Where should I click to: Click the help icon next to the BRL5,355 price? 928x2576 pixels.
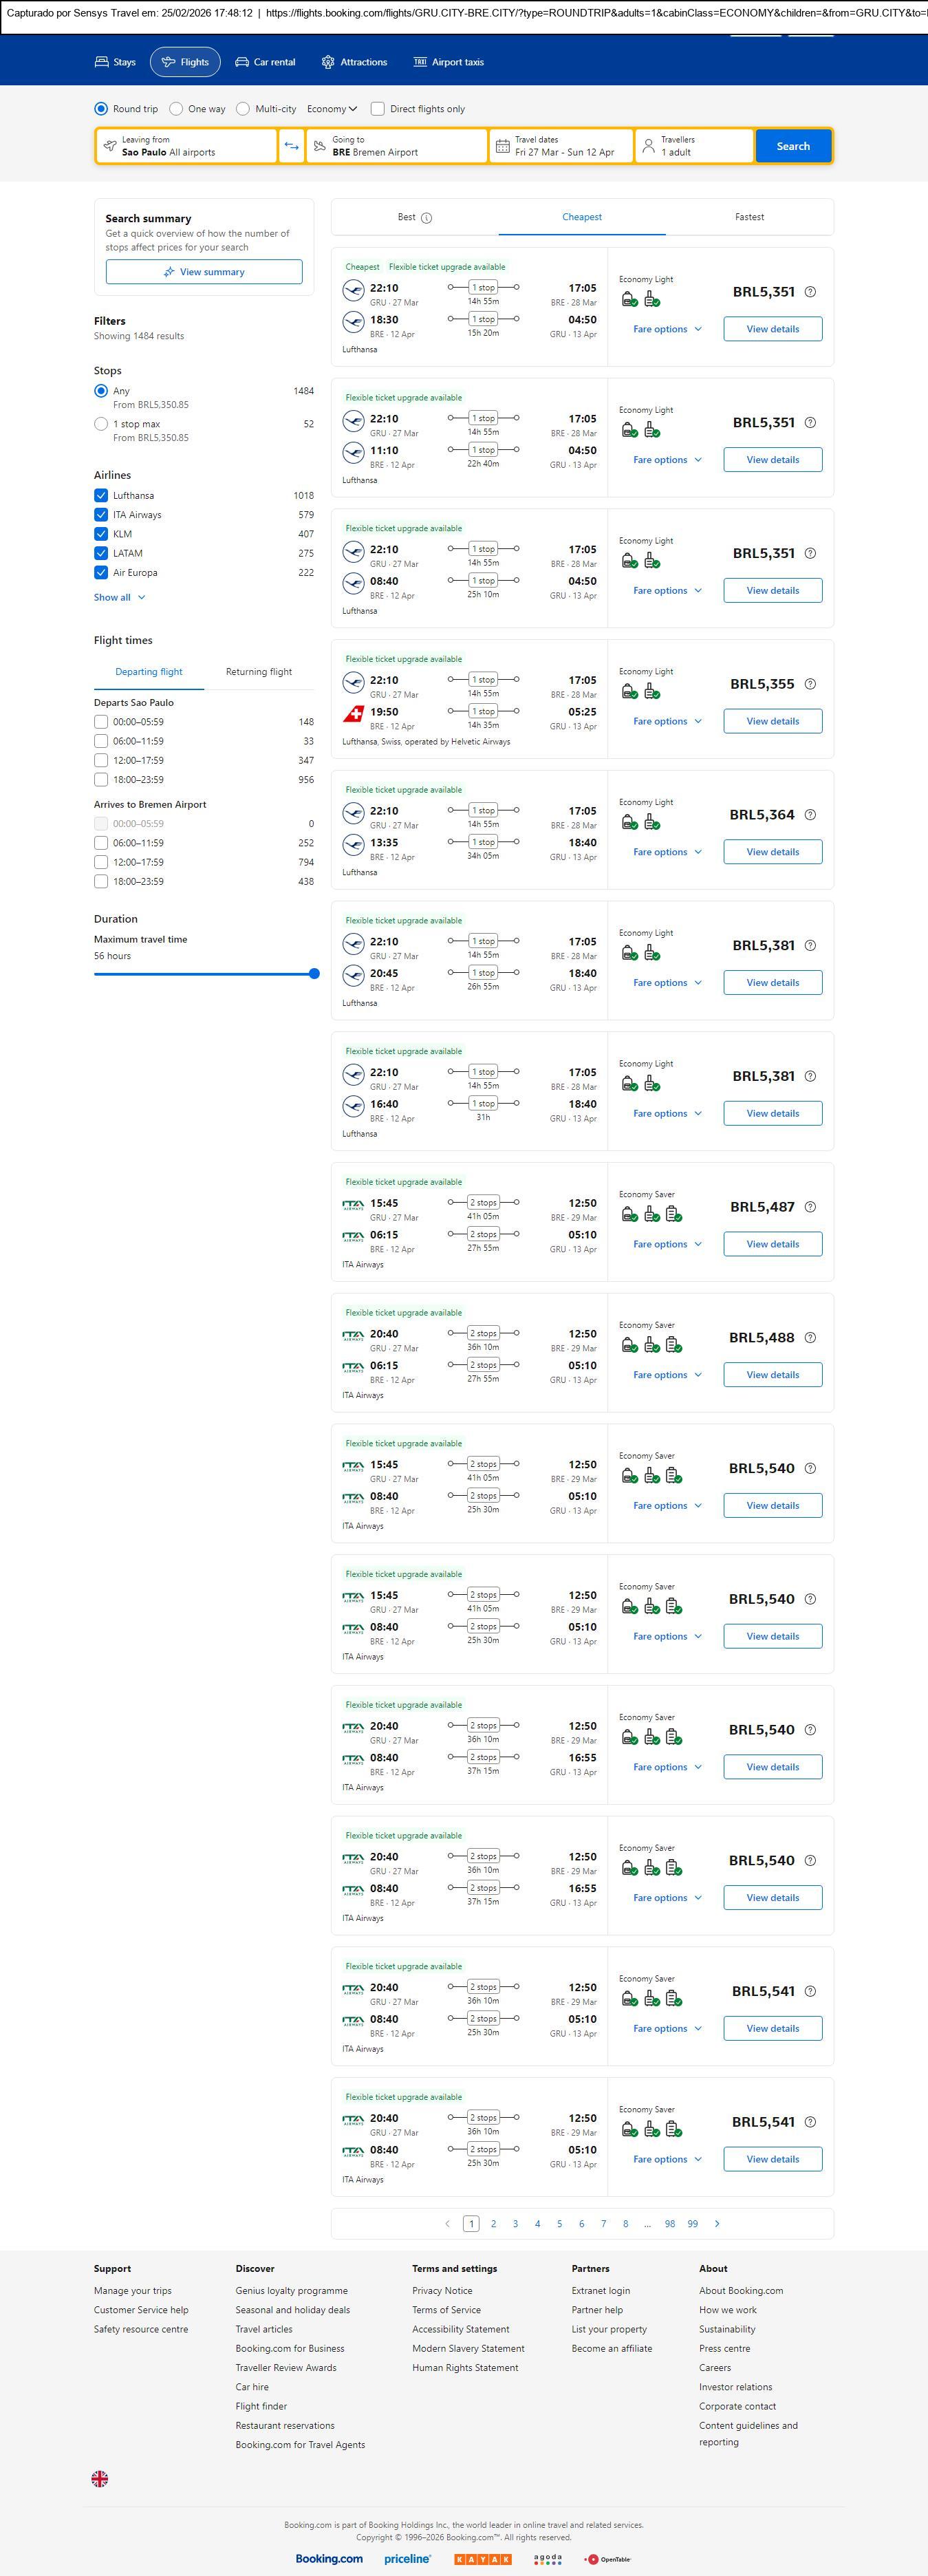point(810,684)
